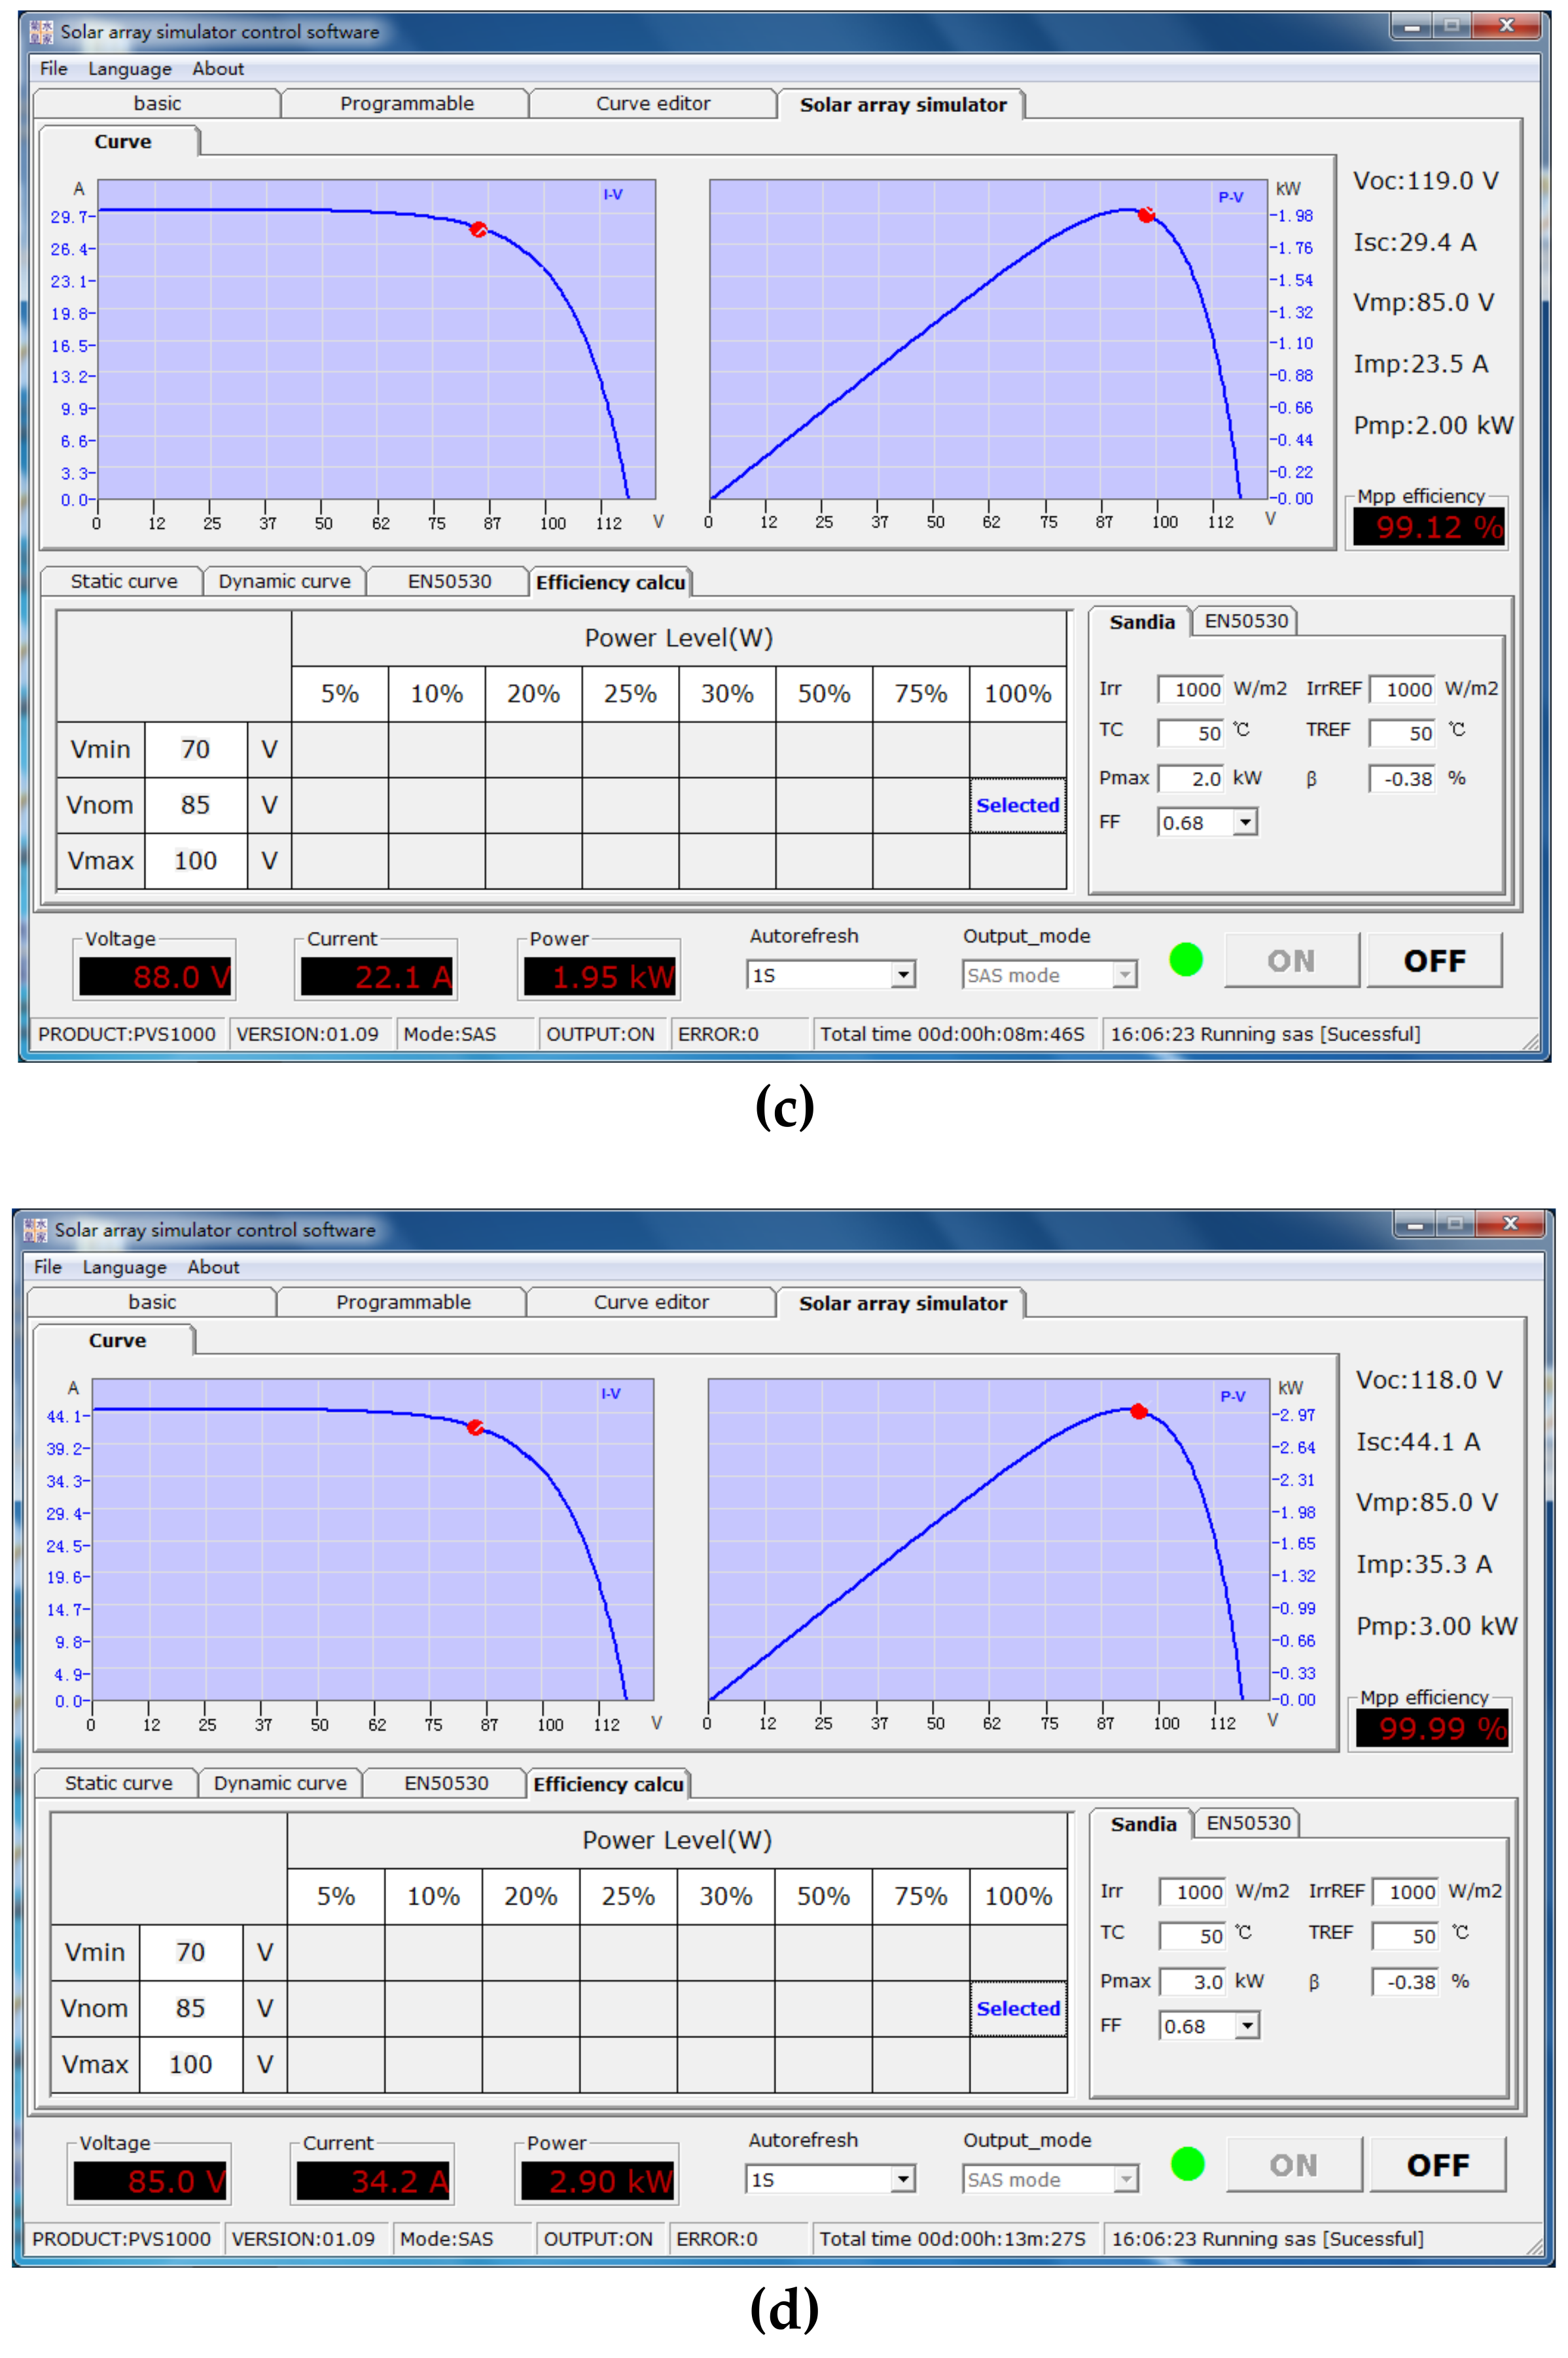Image resolution: width=1568 pixels, height=2358 pixels.
Task: Click the ON button in bottom window
Action: 1294,2165
